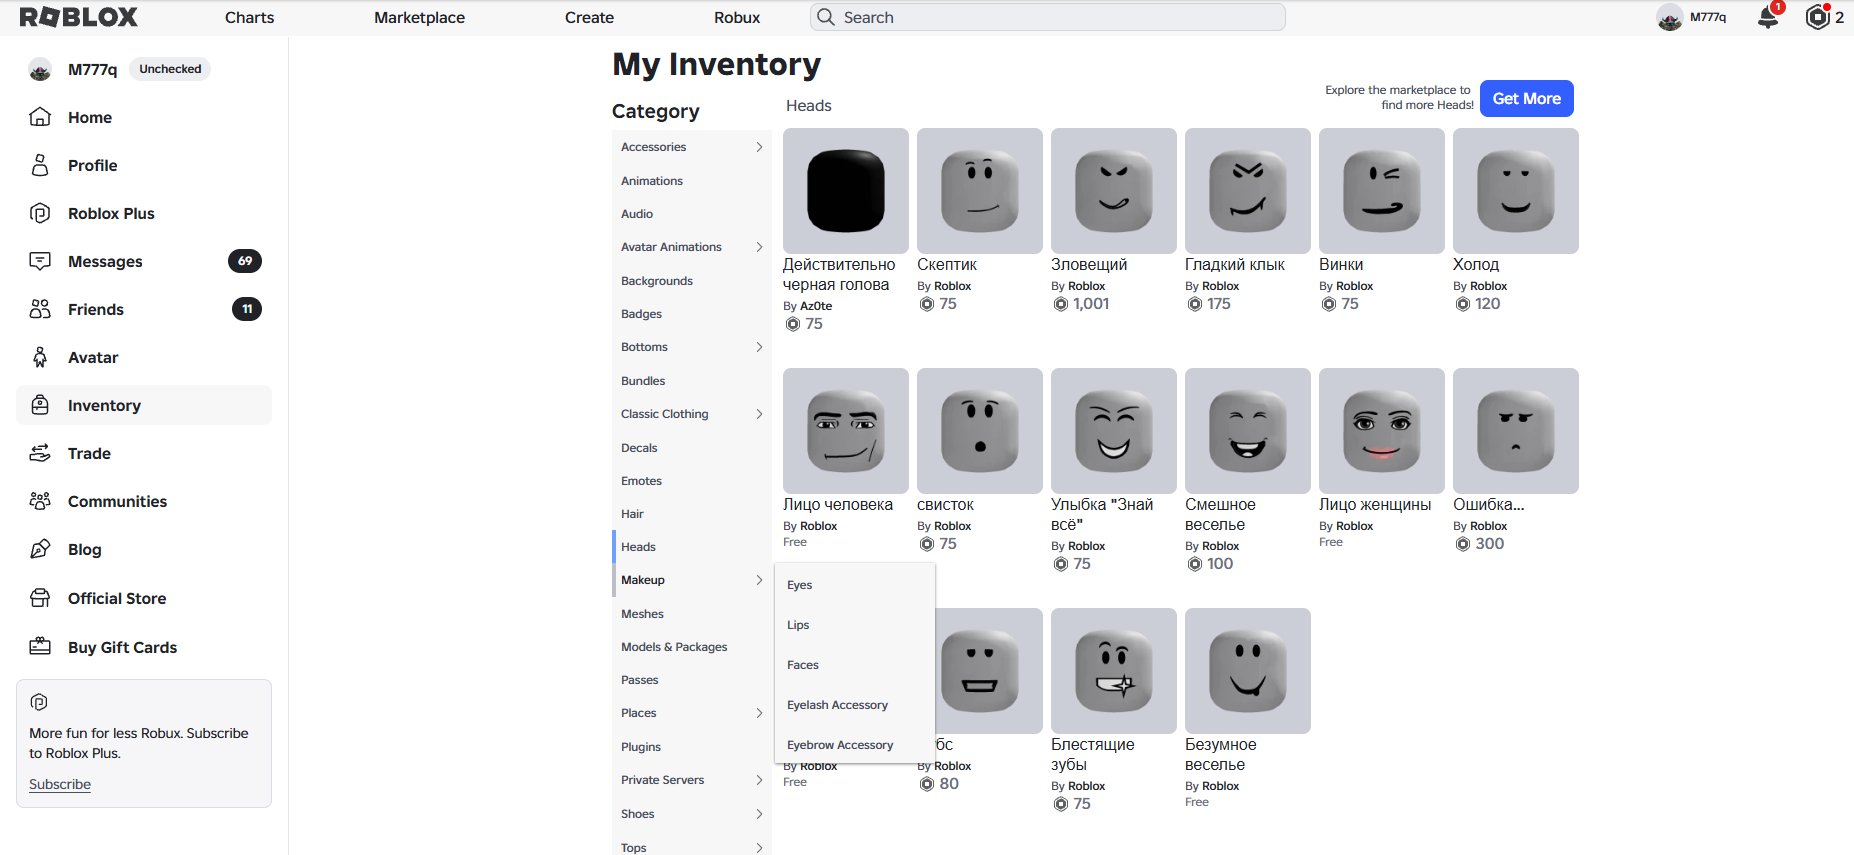
Task: Click the search magnifier icon
Action: (825, 17)
